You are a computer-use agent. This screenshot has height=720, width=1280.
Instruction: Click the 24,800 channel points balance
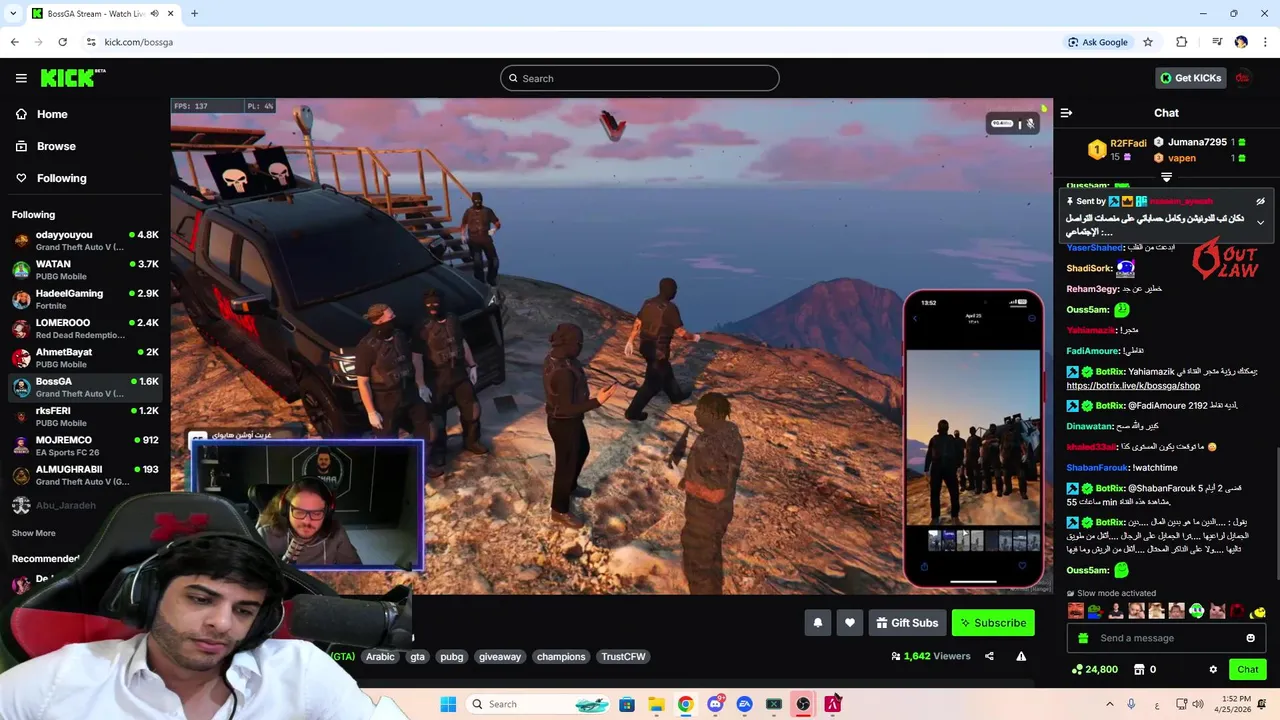1094,670
